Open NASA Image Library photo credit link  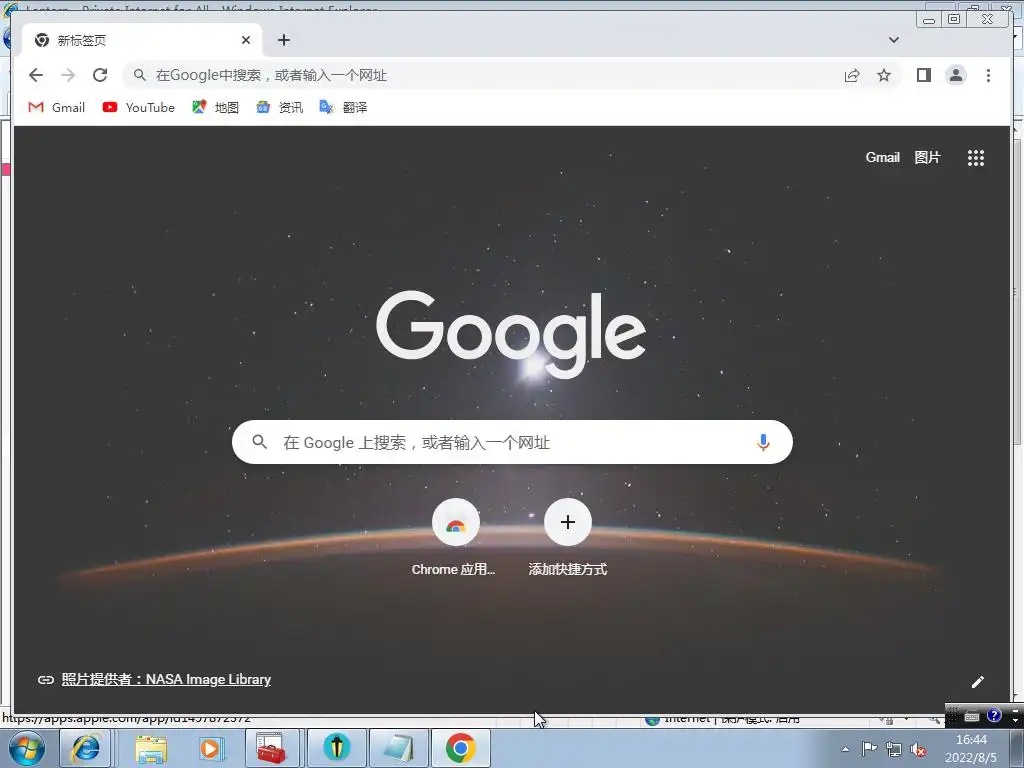166,679
